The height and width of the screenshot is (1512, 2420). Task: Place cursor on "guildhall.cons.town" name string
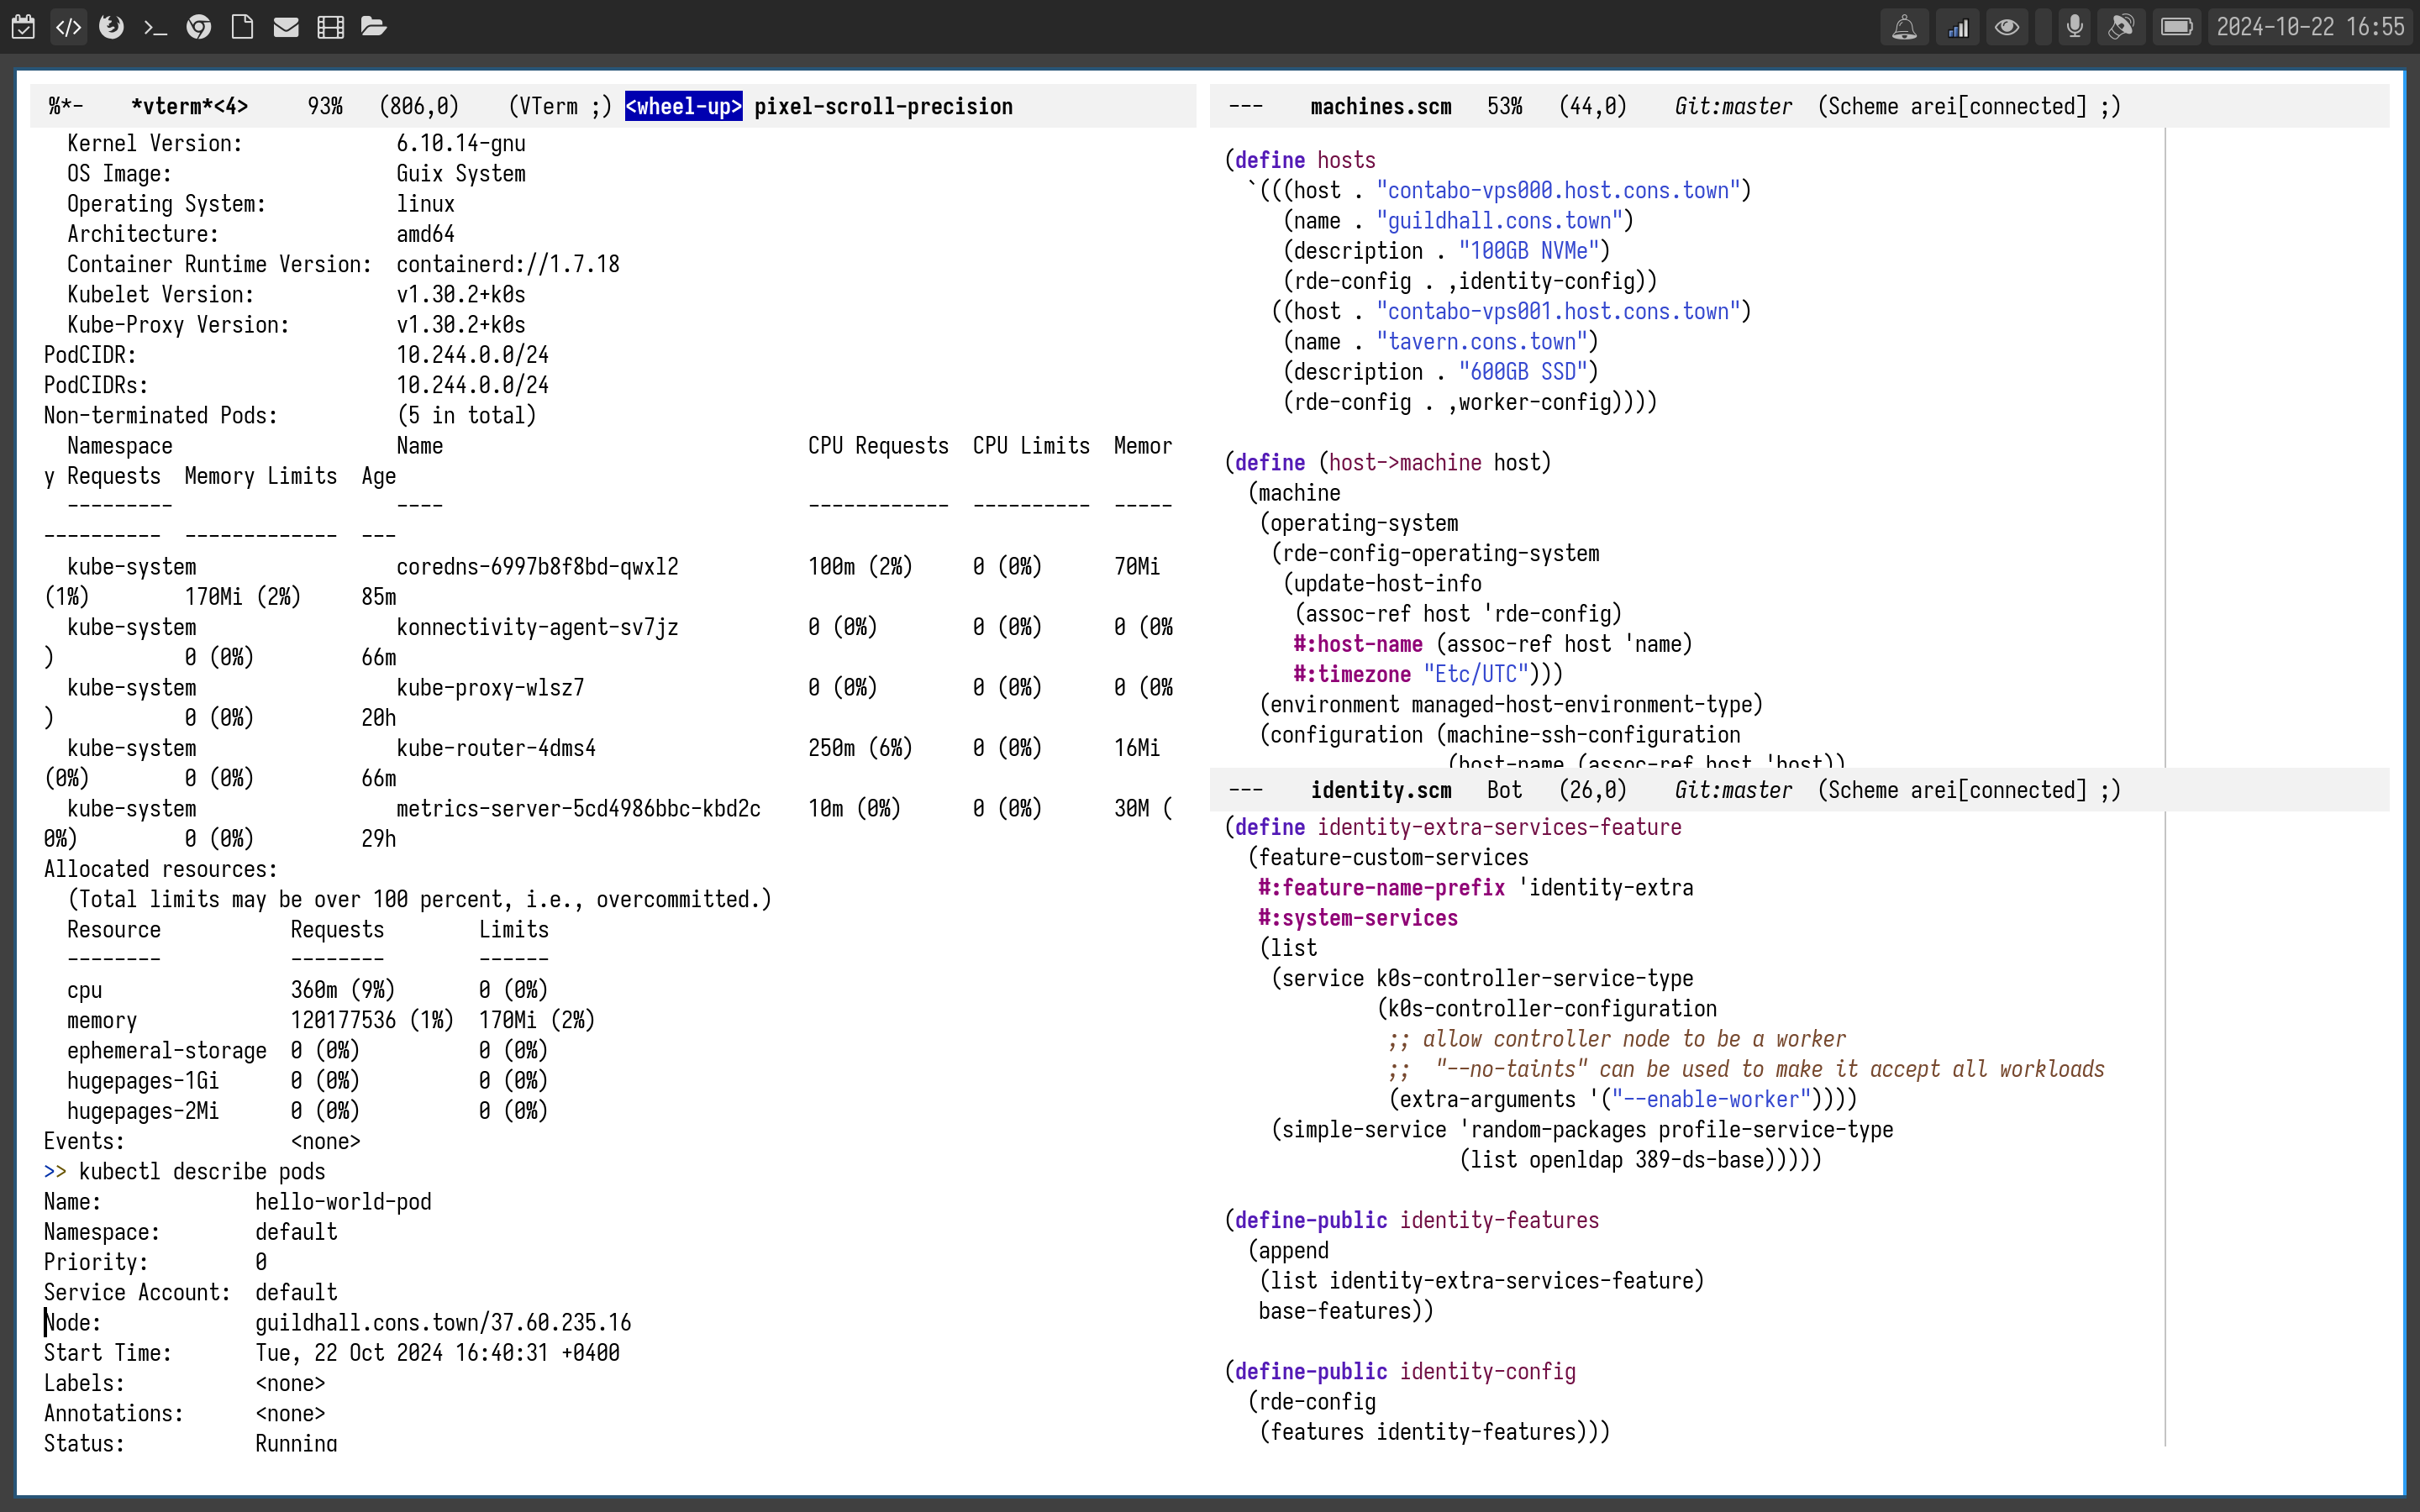1499,220
